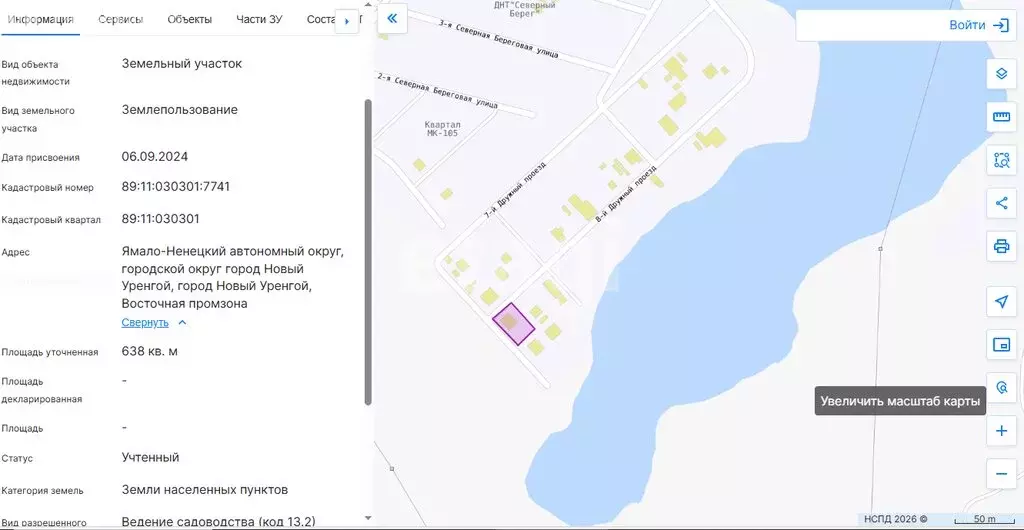Viewport: 1024px width, 530px height.
Task: Share the current map view
Action: tap(1001, 203)
